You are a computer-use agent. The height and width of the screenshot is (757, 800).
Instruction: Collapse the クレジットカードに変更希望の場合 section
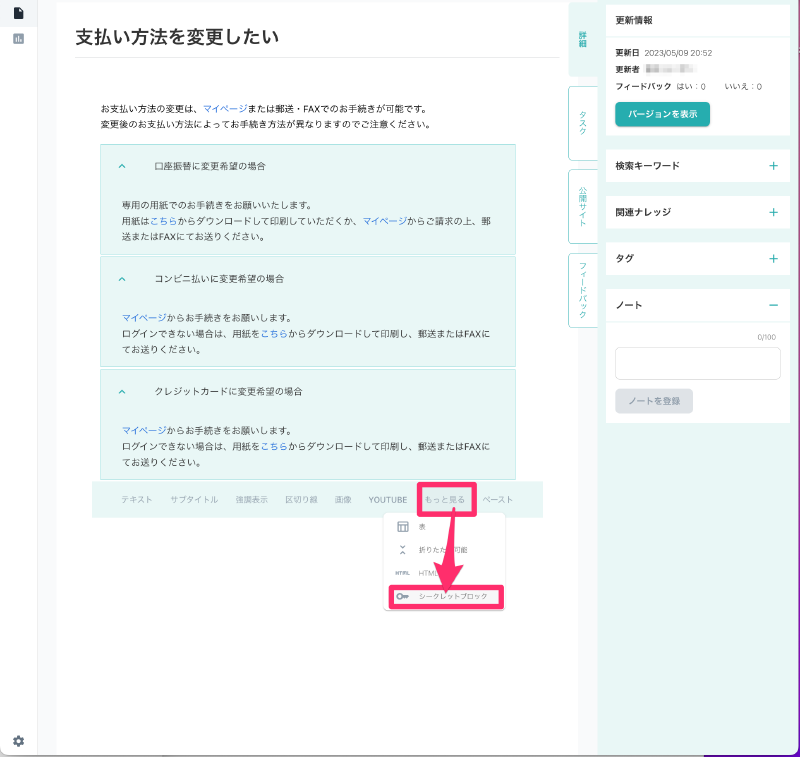coord(122,392)
